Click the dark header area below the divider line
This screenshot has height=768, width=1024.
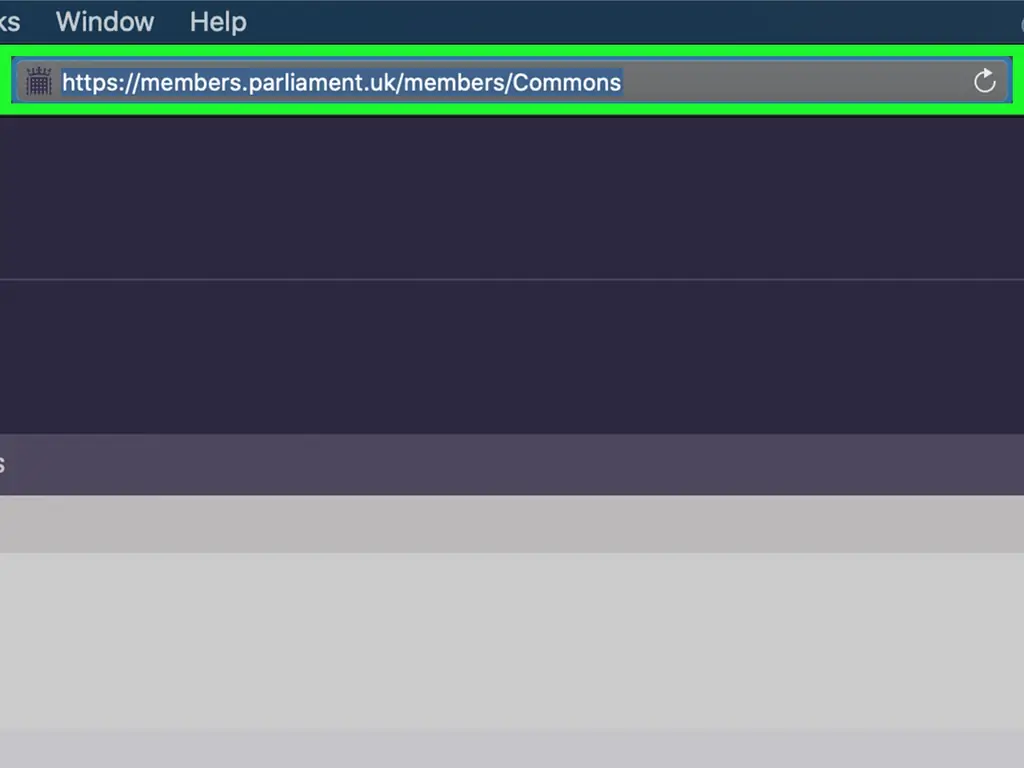pyautogui.click(x=512, y=355)
